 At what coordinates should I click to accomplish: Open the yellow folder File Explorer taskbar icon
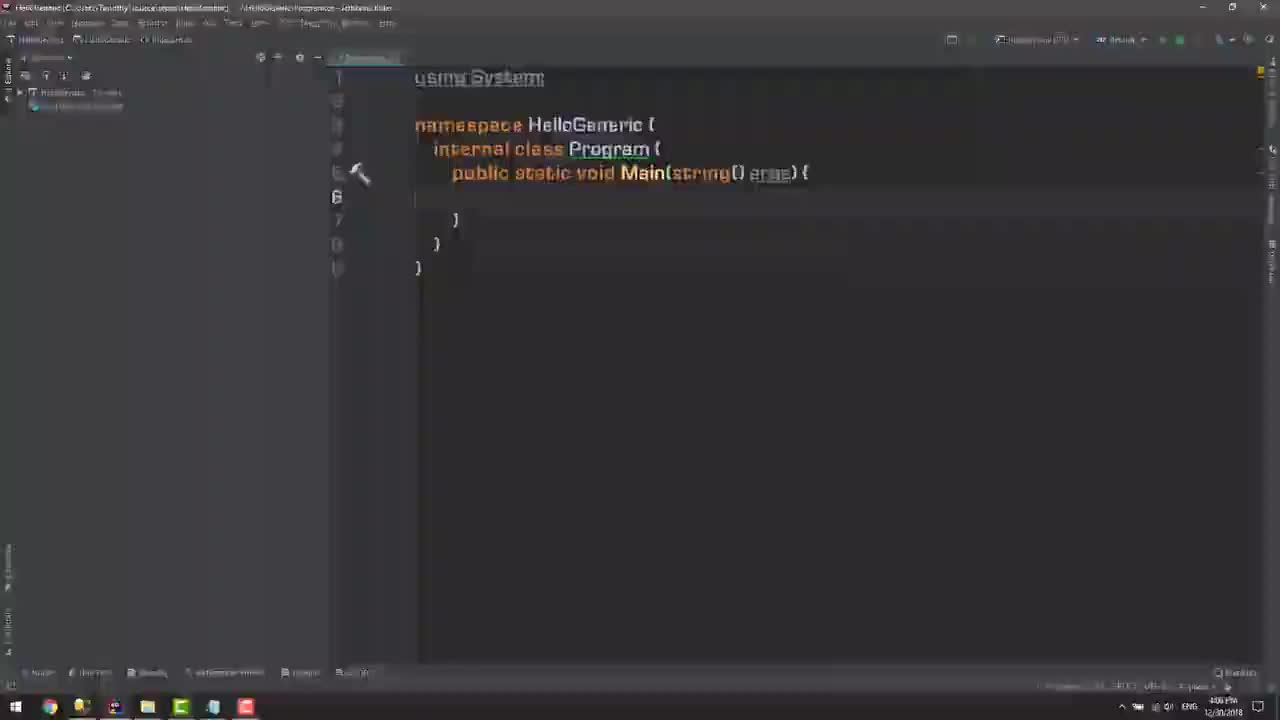147,707
